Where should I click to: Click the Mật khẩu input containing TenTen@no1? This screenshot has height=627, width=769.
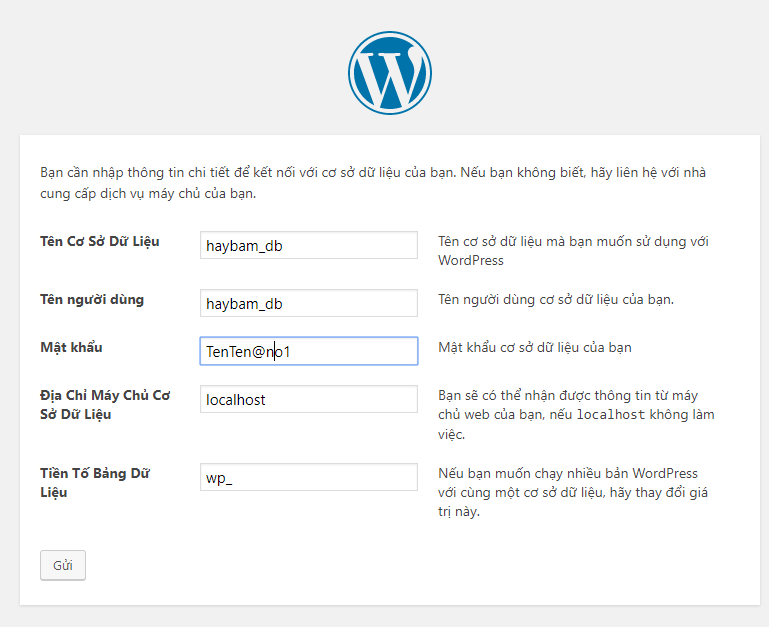(309, 351)
